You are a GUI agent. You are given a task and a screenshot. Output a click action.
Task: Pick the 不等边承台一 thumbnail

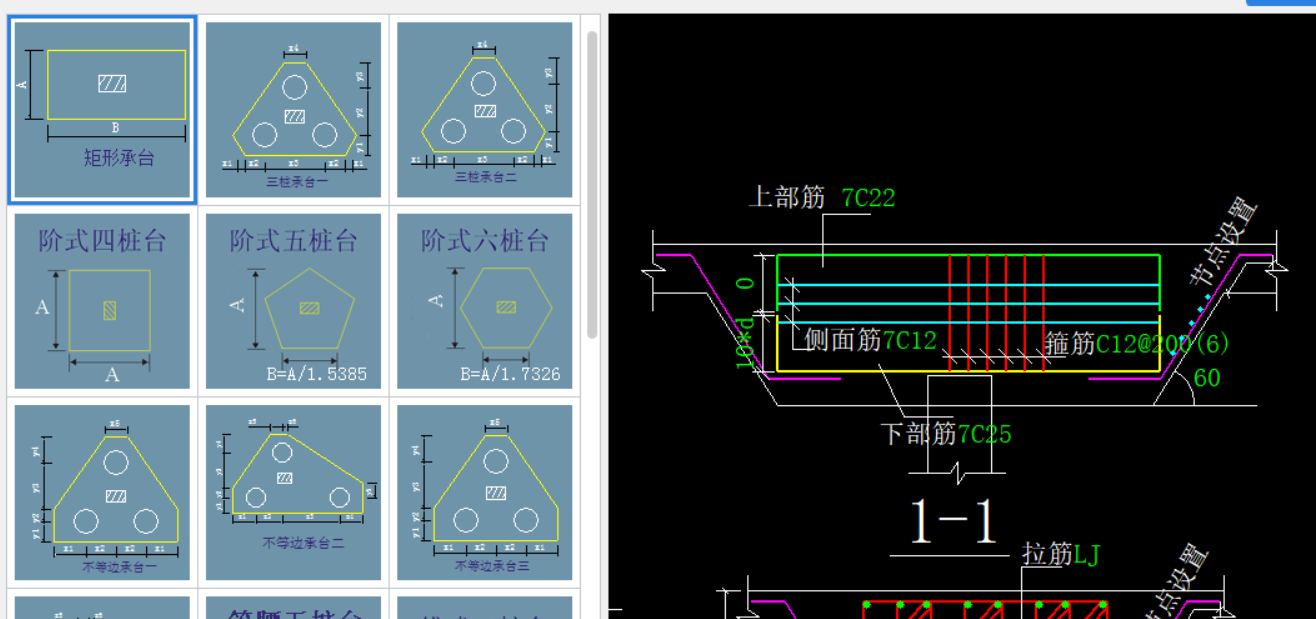(101, 492)
